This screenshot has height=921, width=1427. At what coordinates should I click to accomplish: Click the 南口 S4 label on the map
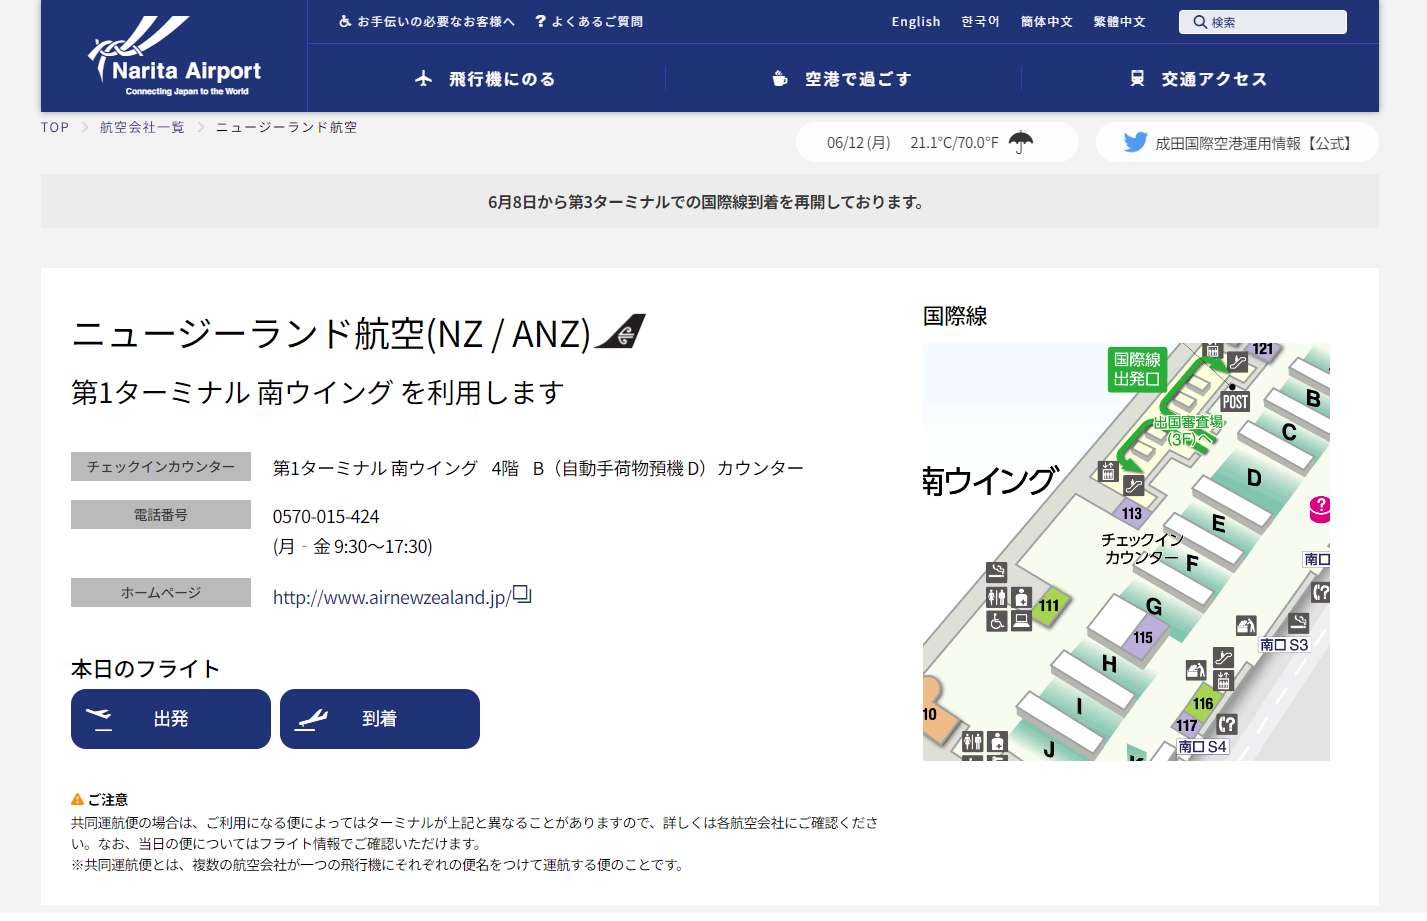coord(1202,746)
